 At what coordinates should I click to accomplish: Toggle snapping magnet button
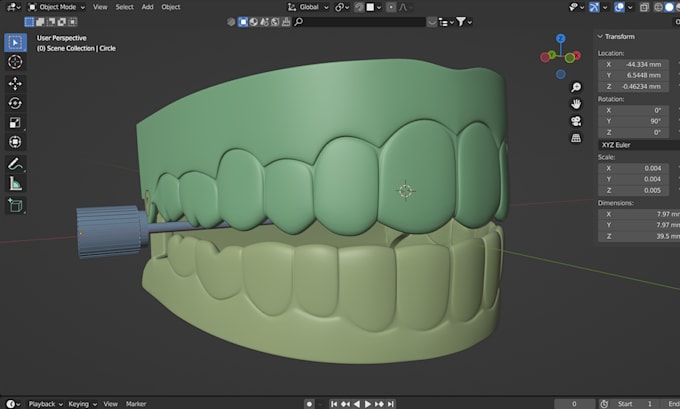[x=359, y=7]
